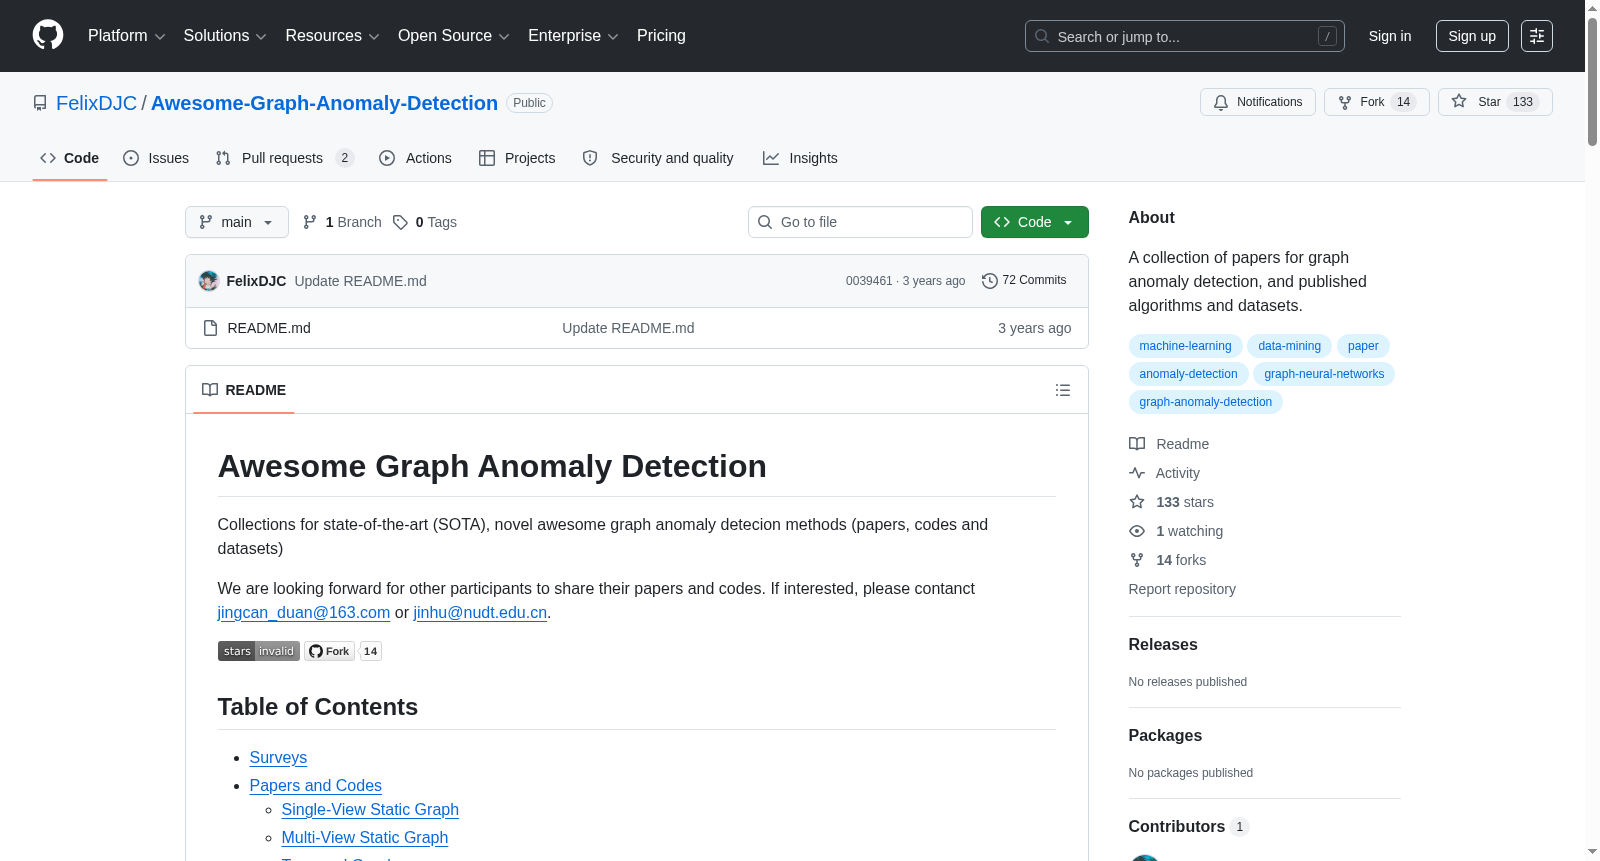Click the Fork 14 button
Screen dimensions: 1600x861
tap(1377, 102)
